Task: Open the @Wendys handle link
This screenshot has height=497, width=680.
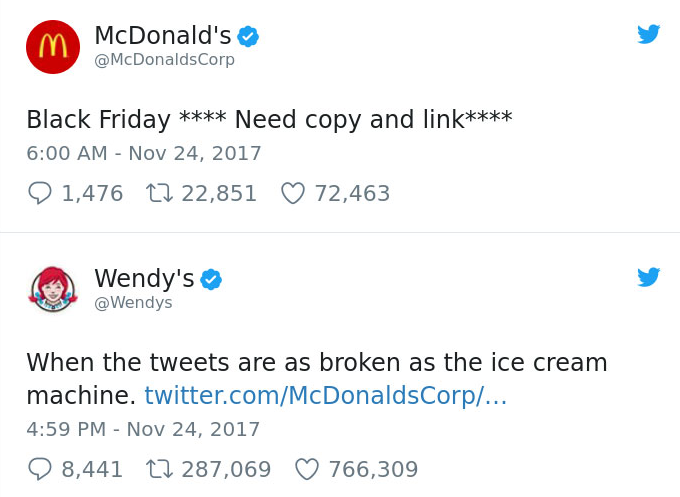Action: pyautogui.click(x=133, y=303)
